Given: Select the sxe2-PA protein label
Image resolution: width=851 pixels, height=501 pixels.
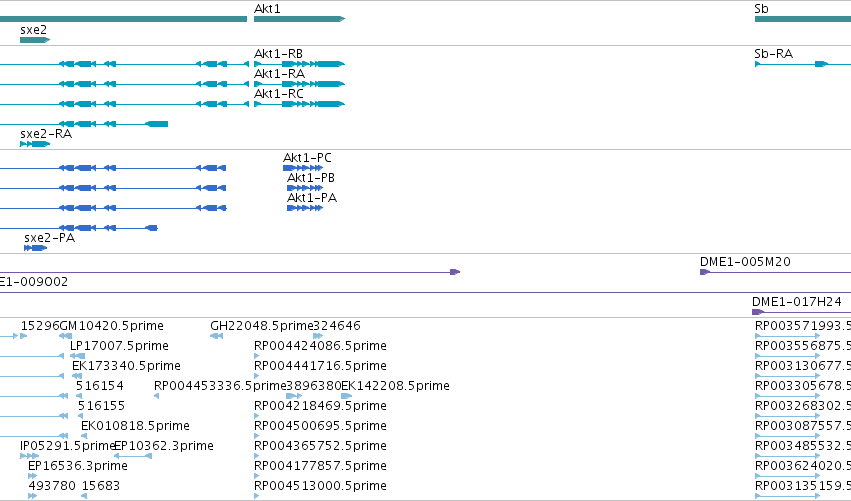Looking at the screenshot, I should point(49,238).
